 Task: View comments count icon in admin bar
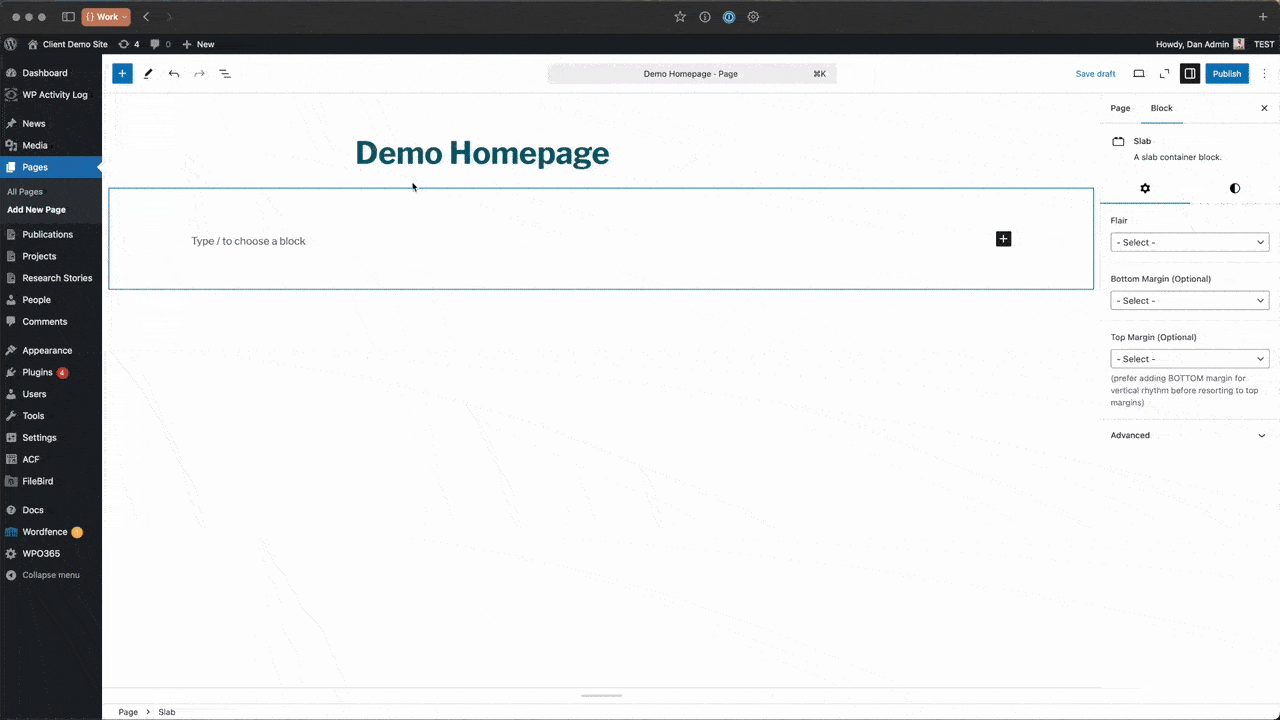tap(155, 44)
